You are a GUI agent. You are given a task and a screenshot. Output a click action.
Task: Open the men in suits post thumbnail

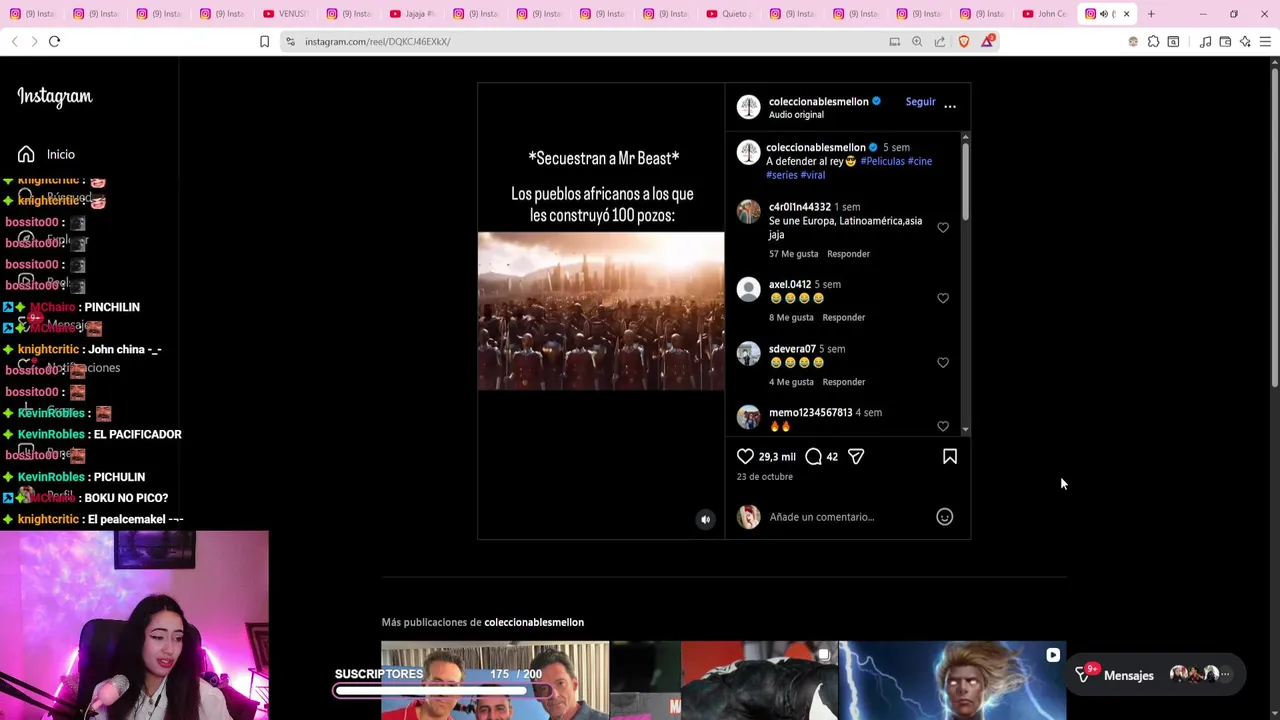click(495, 681)
